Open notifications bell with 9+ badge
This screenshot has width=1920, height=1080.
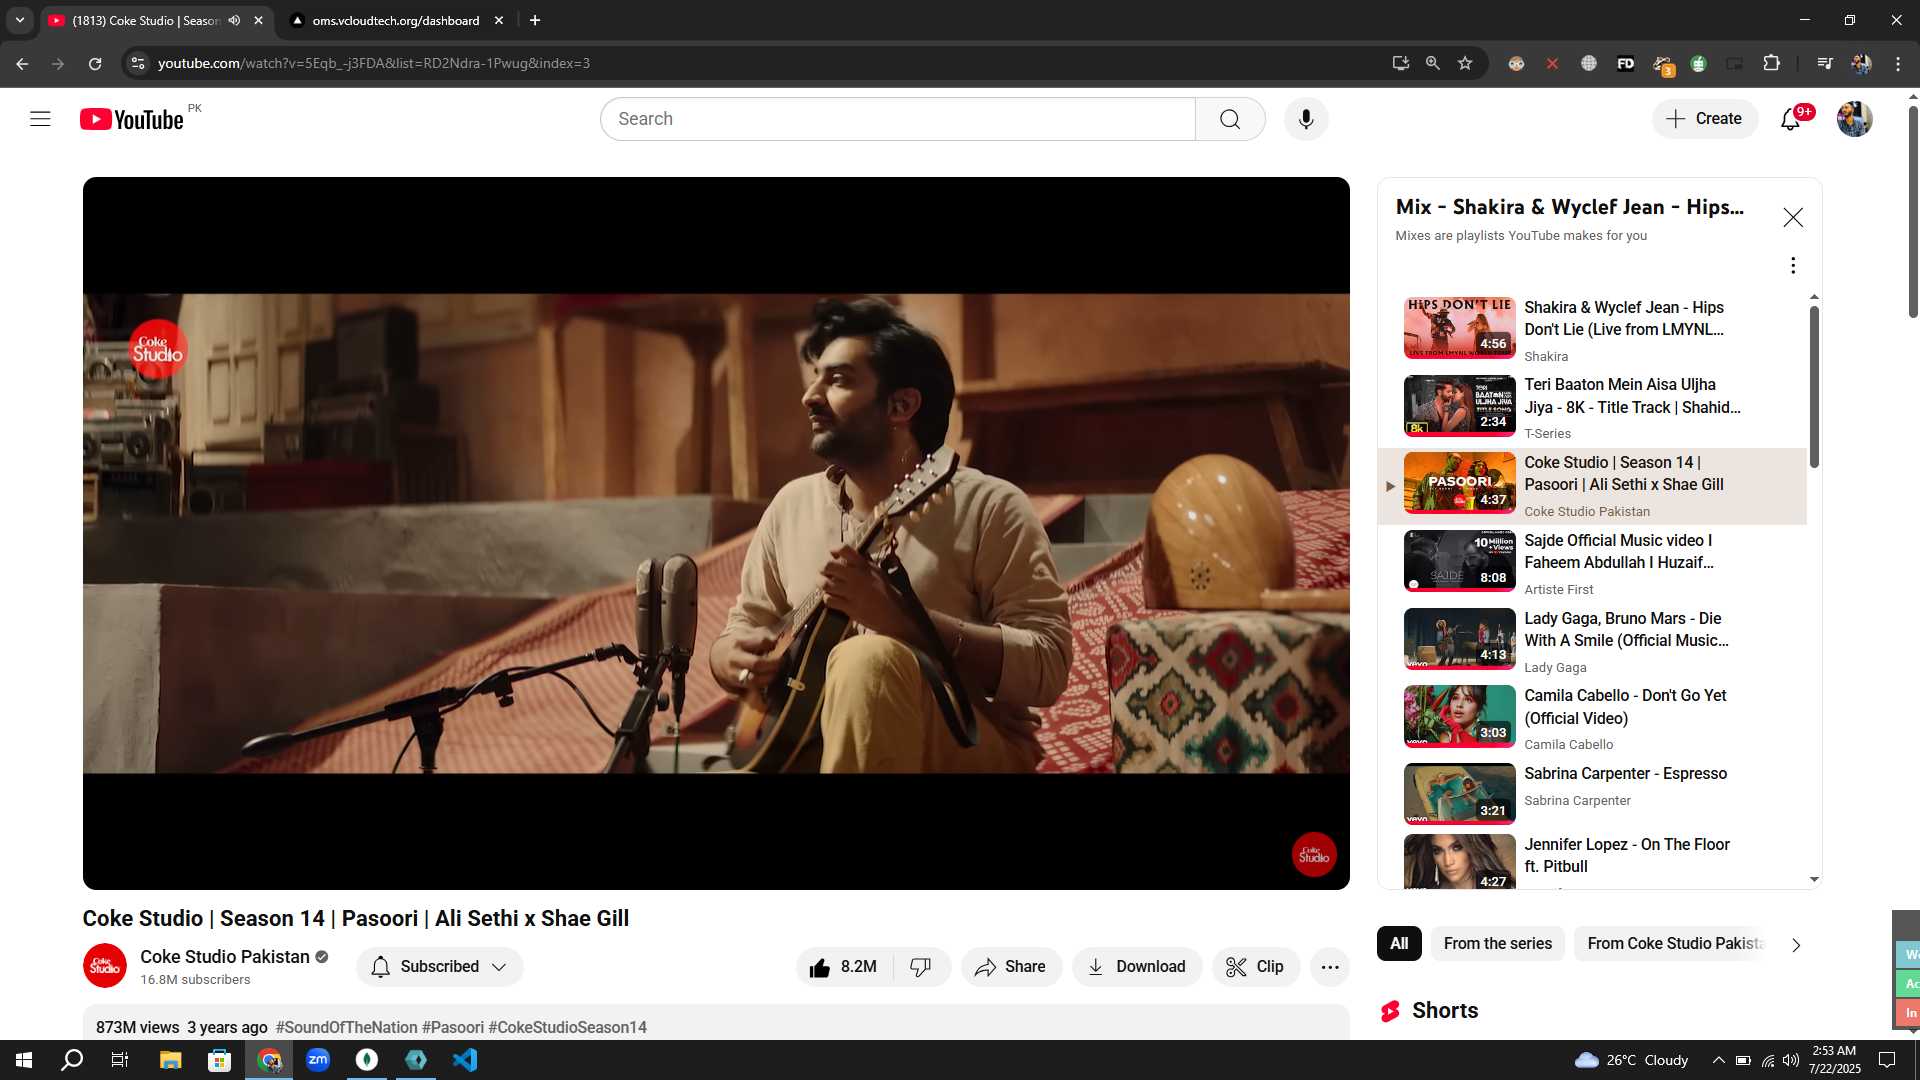pos(1791,119)
